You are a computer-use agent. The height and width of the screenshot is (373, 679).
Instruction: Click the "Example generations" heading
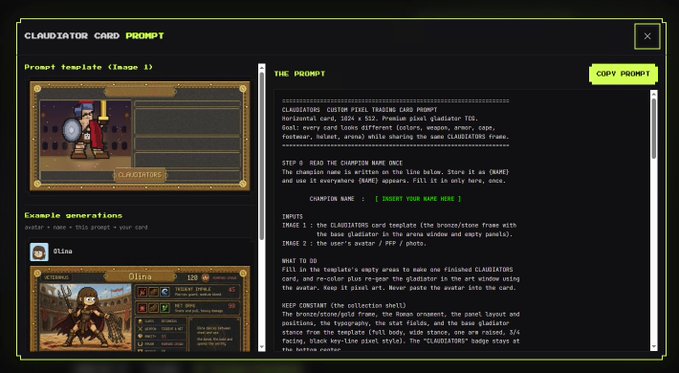[x=74, y=215]
